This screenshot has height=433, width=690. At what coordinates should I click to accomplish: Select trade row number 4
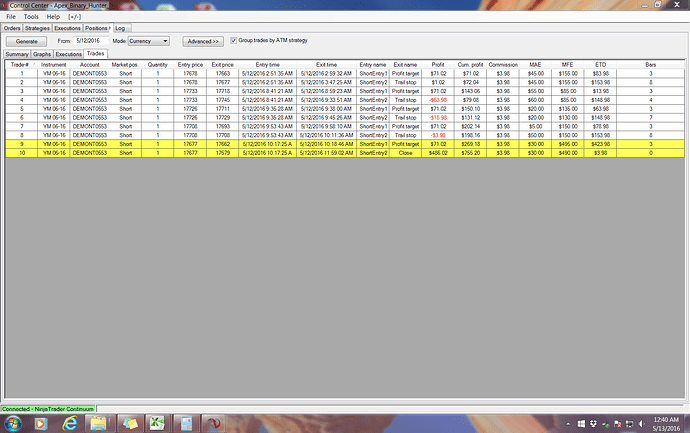[345, 100]
